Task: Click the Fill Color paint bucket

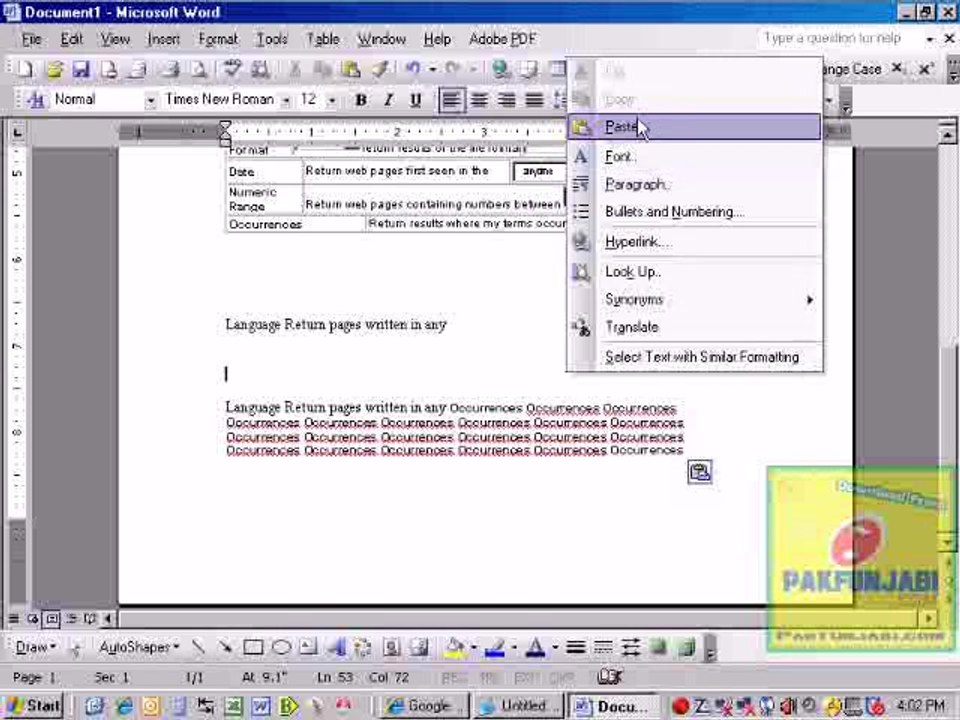Action: point(454,648)
